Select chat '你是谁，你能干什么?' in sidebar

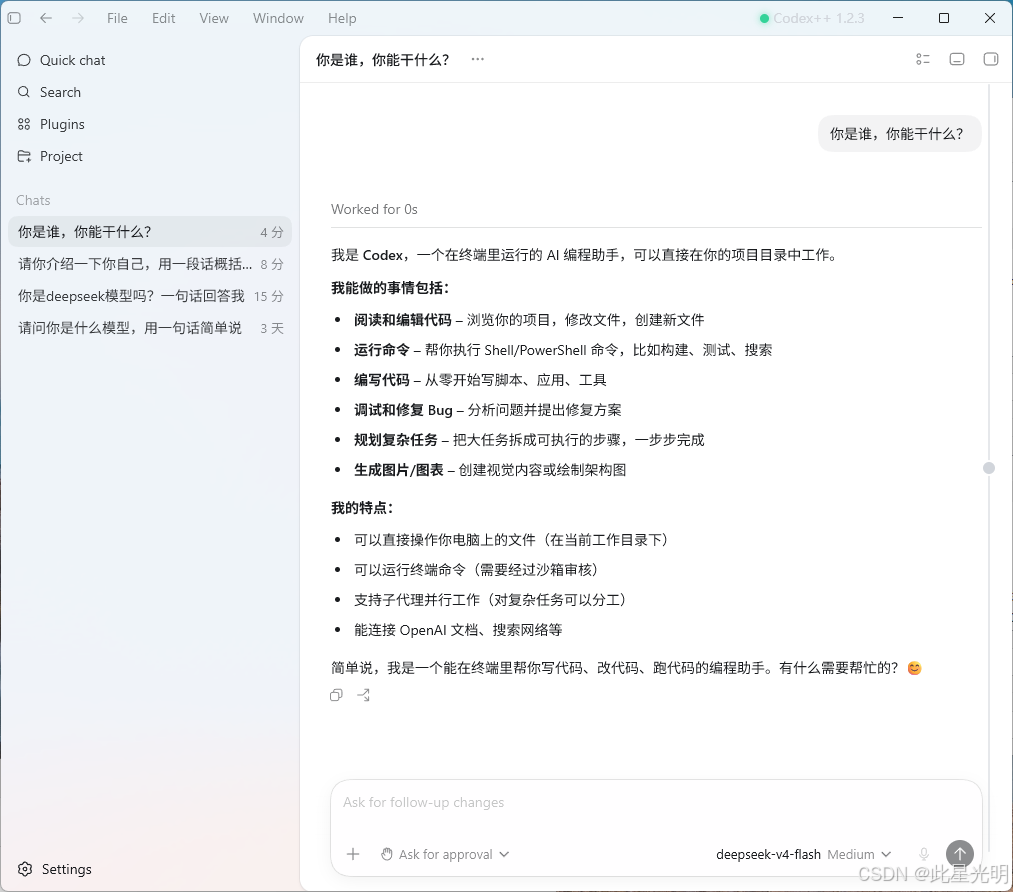pyautogui.click(x=150, y=232)
